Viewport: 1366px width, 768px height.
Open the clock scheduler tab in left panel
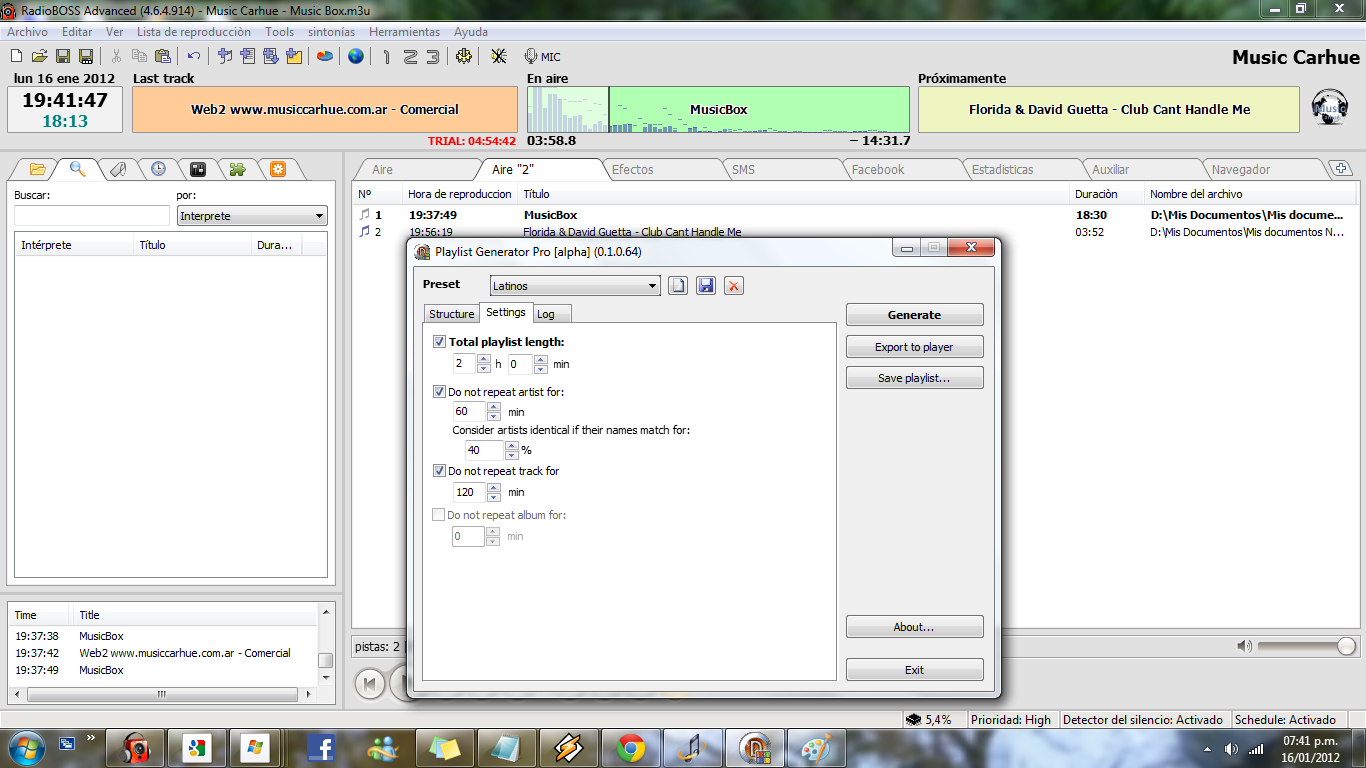[158, 169]
